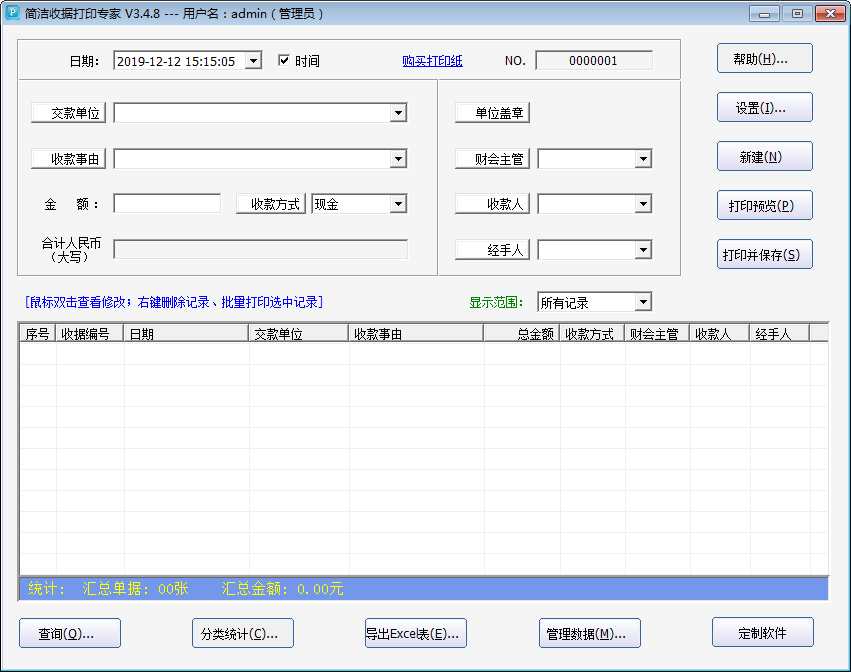The image size is (851, 672).
Task: Click the 购买打印纸 link
Action: coord(433,61)
